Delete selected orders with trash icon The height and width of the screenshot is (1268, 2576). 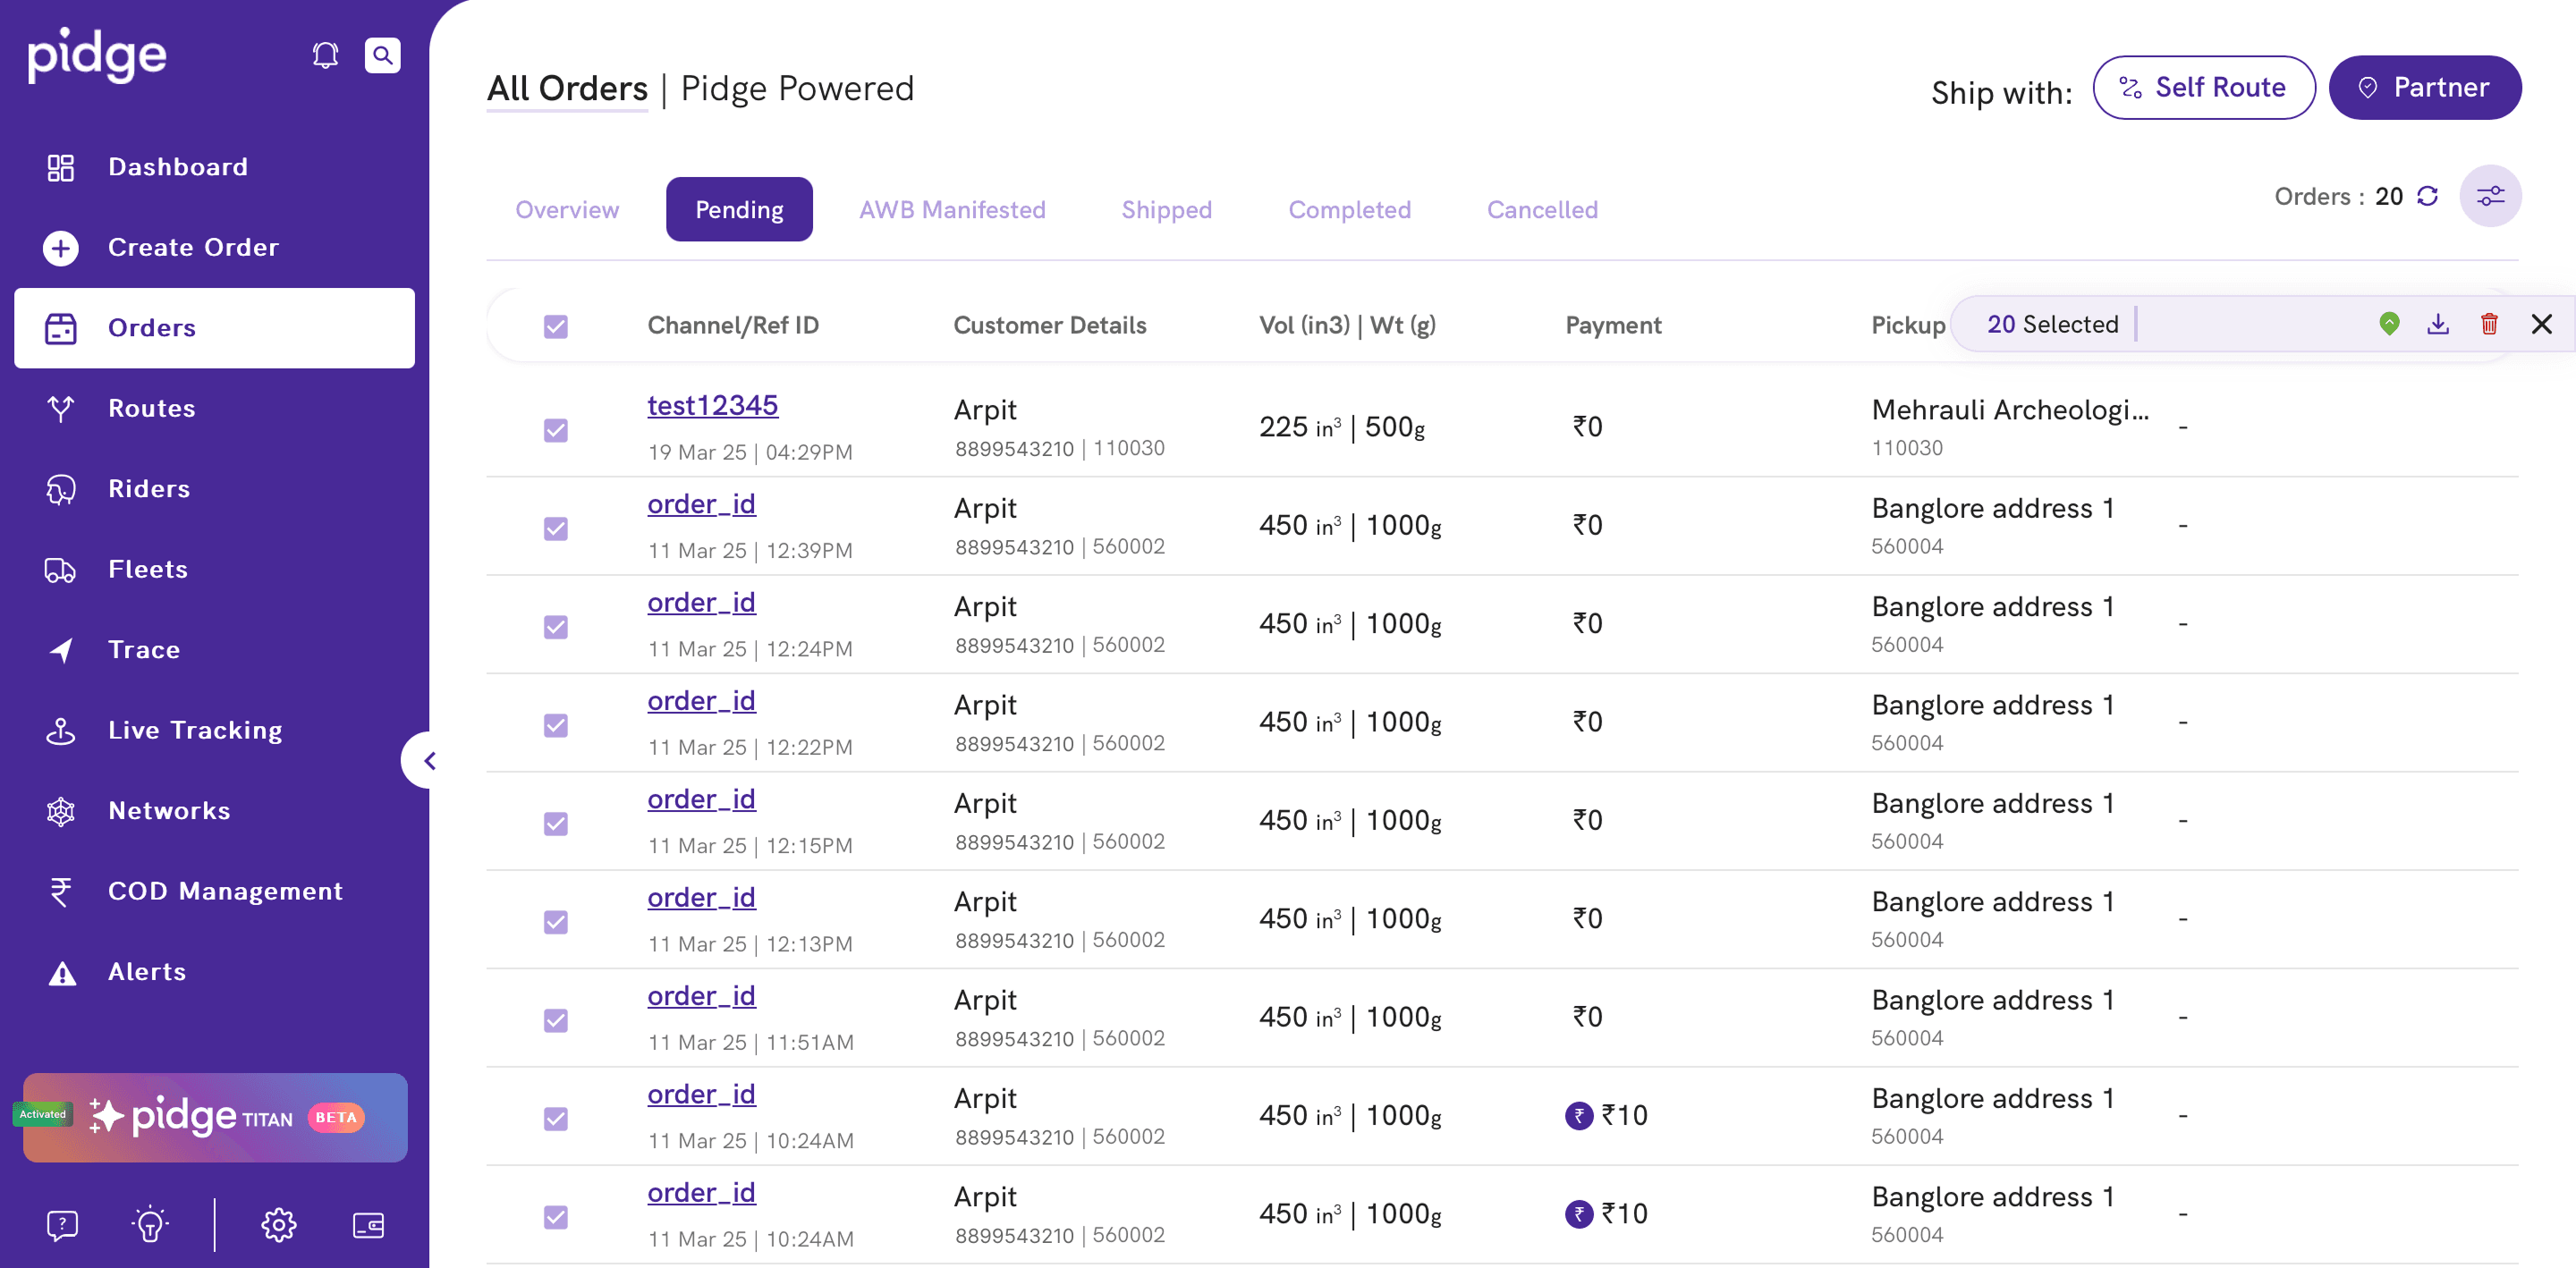coord(2489,324)
